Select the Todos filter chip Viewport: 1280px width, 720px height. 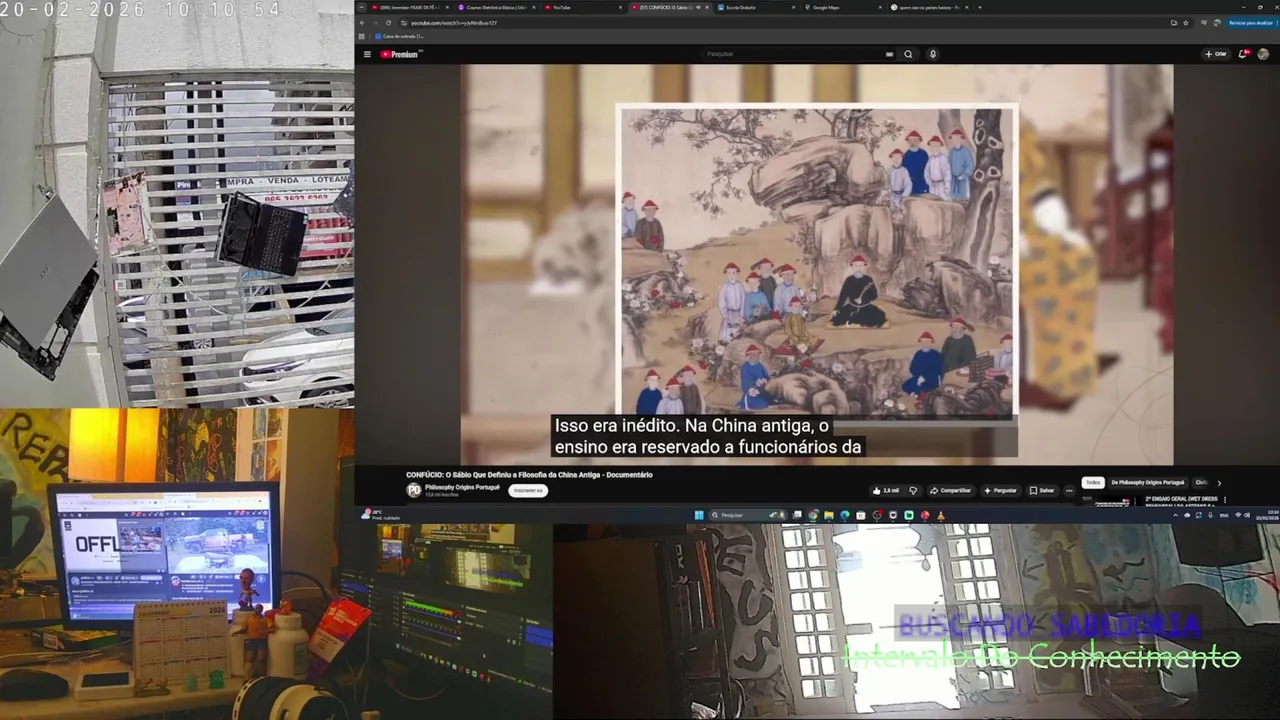pyautogui.click(x=1093, y=482)
